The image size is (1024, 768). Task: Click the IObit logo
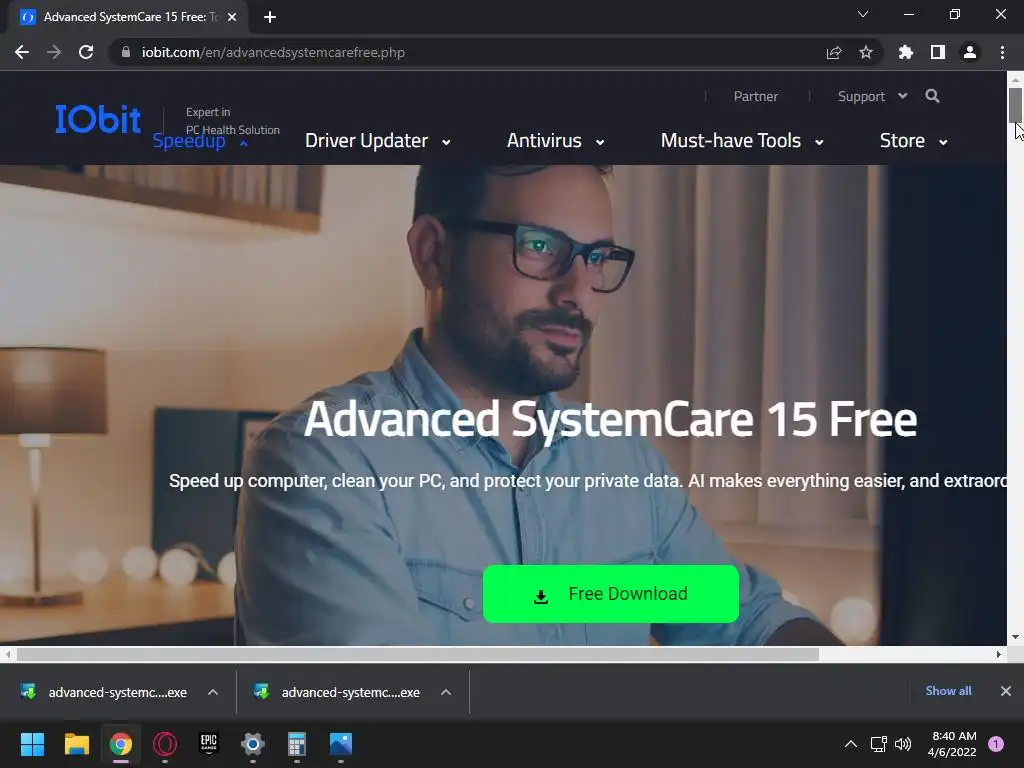click(x=98, y=119)
